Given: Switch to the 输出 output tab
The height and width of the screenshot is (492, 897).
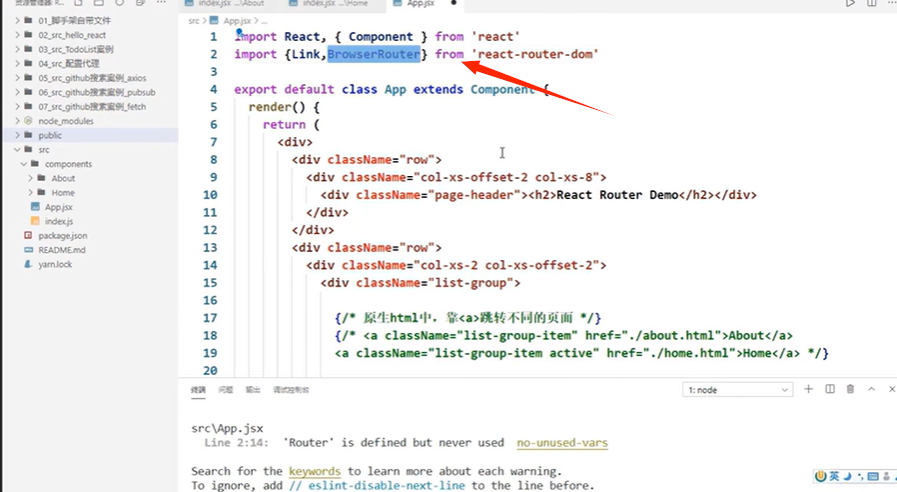Looking at the screenshot, I should (253, 390).
